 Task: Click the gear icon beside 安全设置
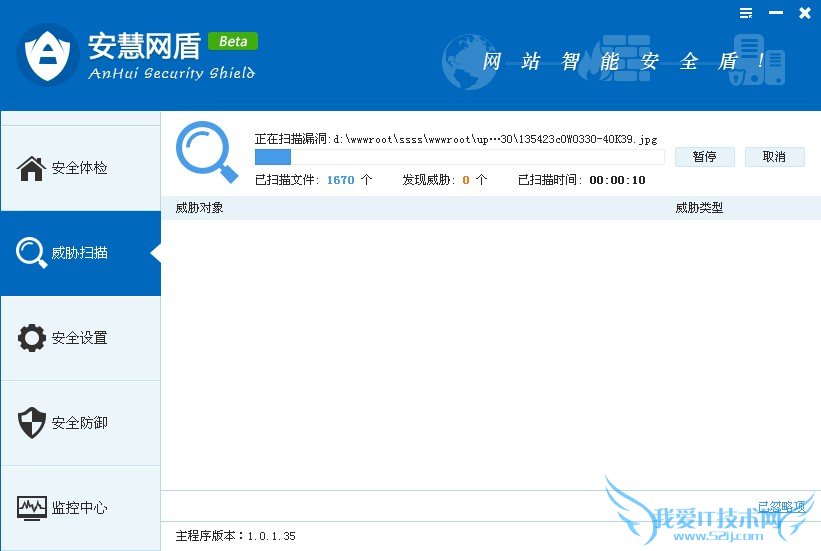31,338
